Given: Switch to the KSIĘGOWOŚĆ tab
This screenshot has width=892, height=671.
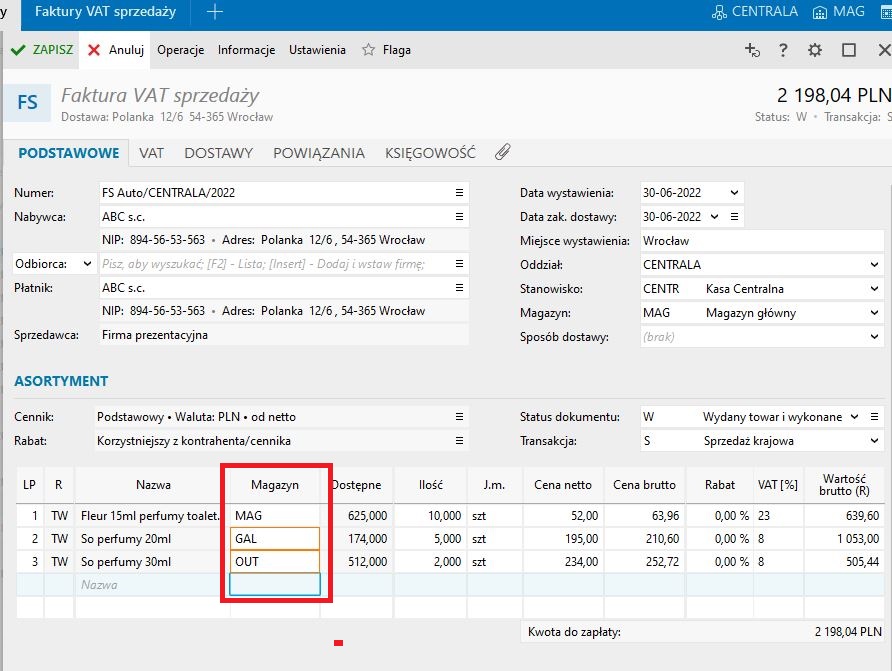Looking at the screenshot, I should tap(430, 153).
